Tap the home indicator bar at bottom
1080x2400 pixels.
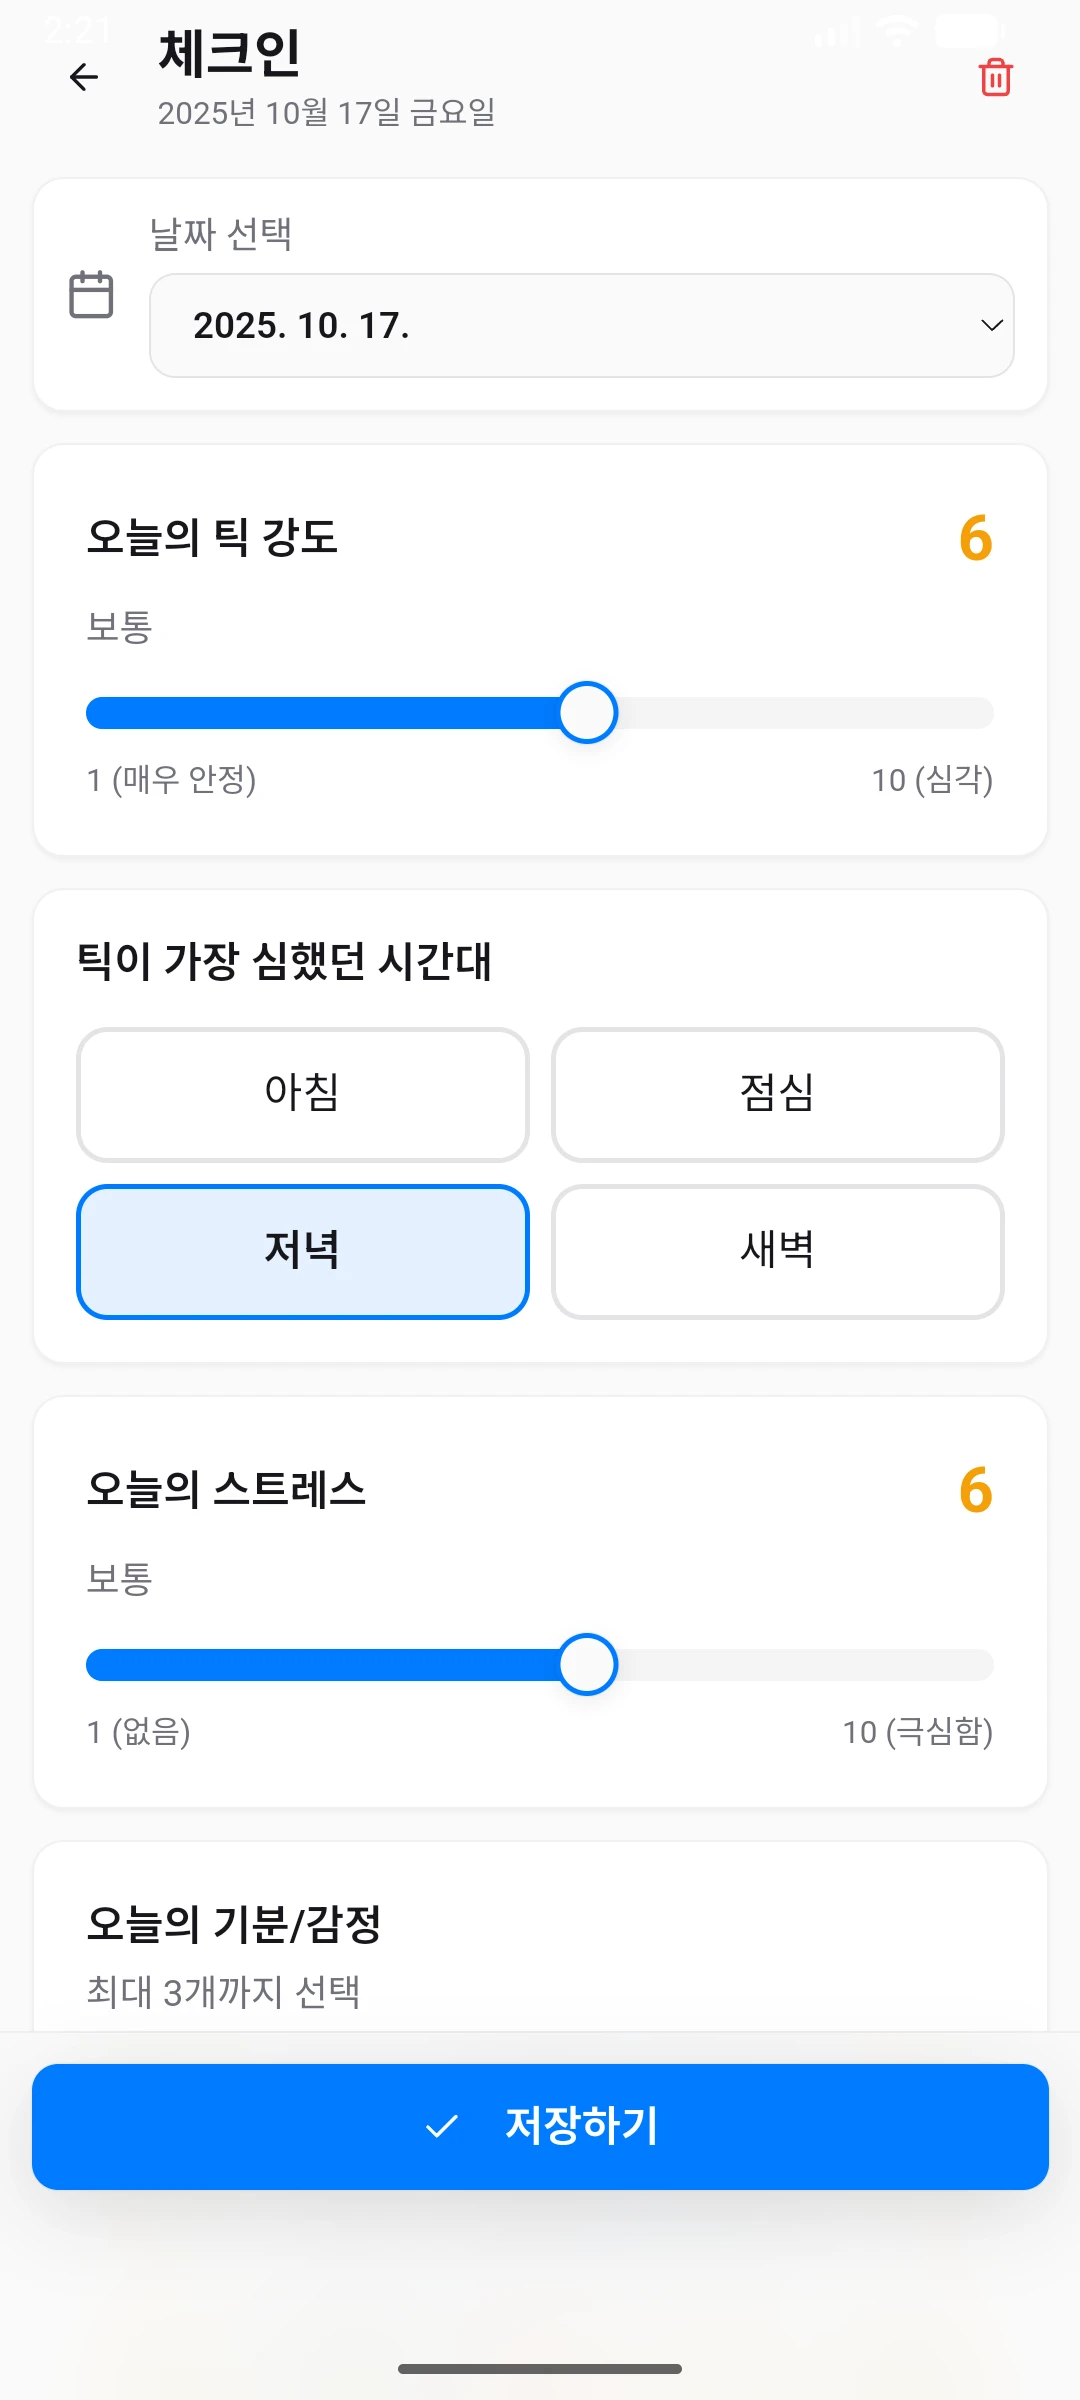540,2369
